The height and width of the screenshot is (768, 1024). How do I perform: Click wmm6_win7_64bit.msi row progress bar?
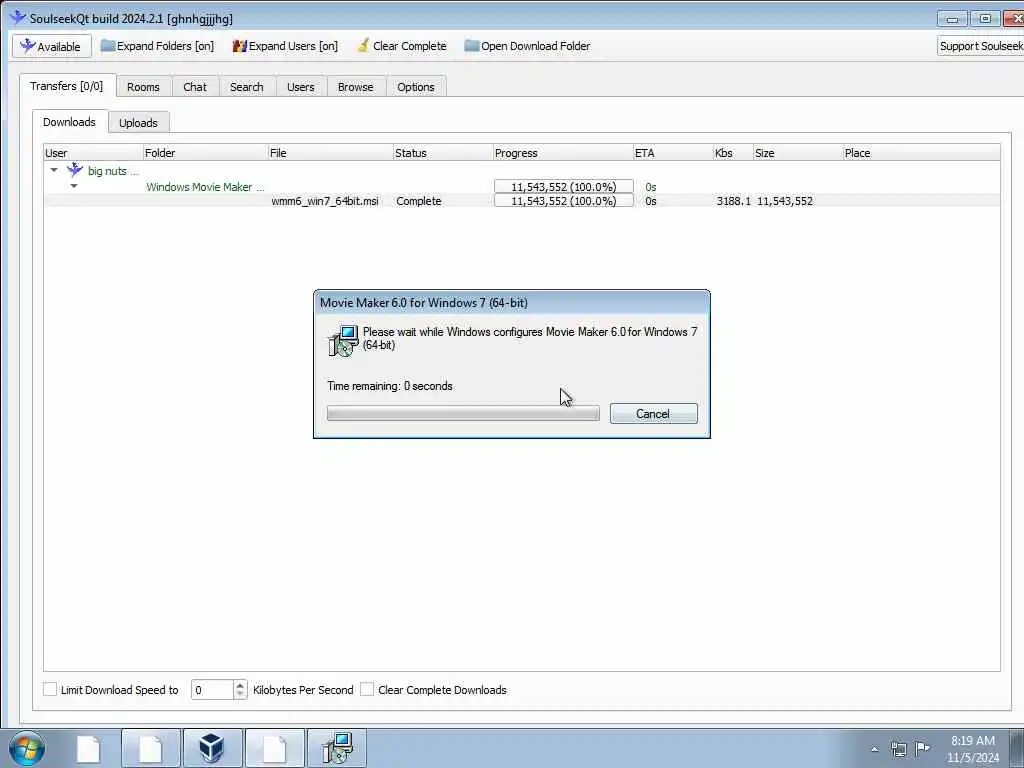point(564,201)
